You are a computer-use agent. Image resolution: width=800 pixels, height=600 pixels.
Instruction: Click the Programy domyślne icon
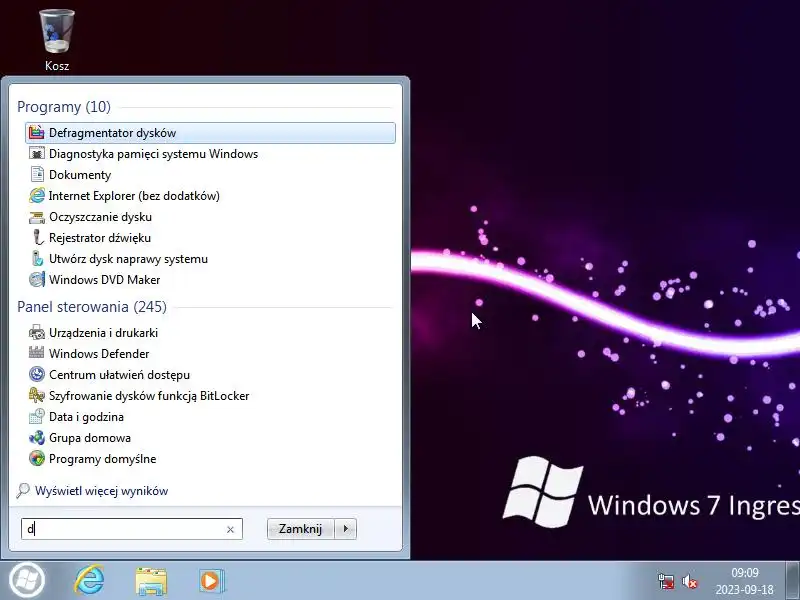[37, 459]
